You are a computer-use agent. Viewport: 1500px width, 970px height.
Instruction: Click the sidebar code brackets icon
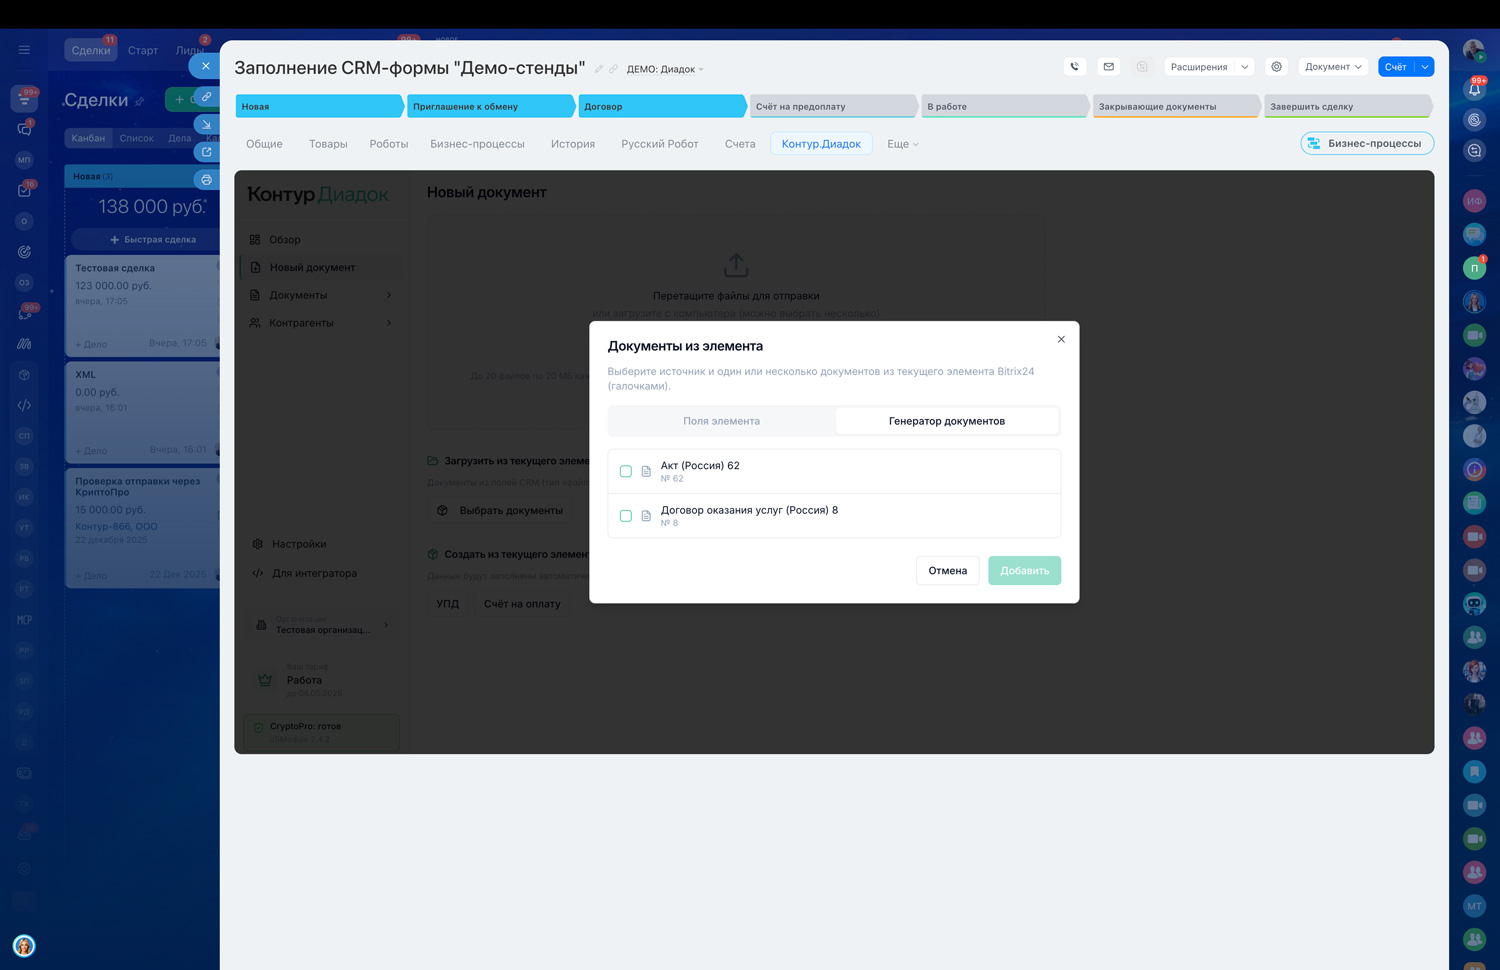(24, 405)
